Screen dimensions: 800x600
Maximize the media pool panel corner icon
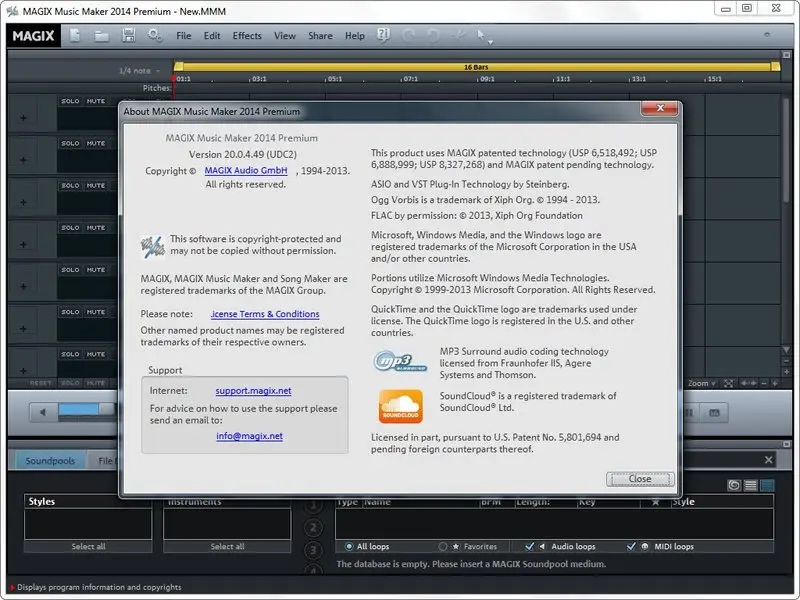[x=786, y=444]
